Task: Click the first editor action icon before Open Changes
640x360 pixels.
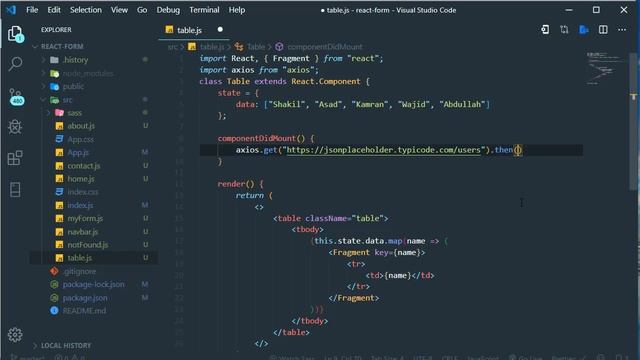Action: click(545, 29)
